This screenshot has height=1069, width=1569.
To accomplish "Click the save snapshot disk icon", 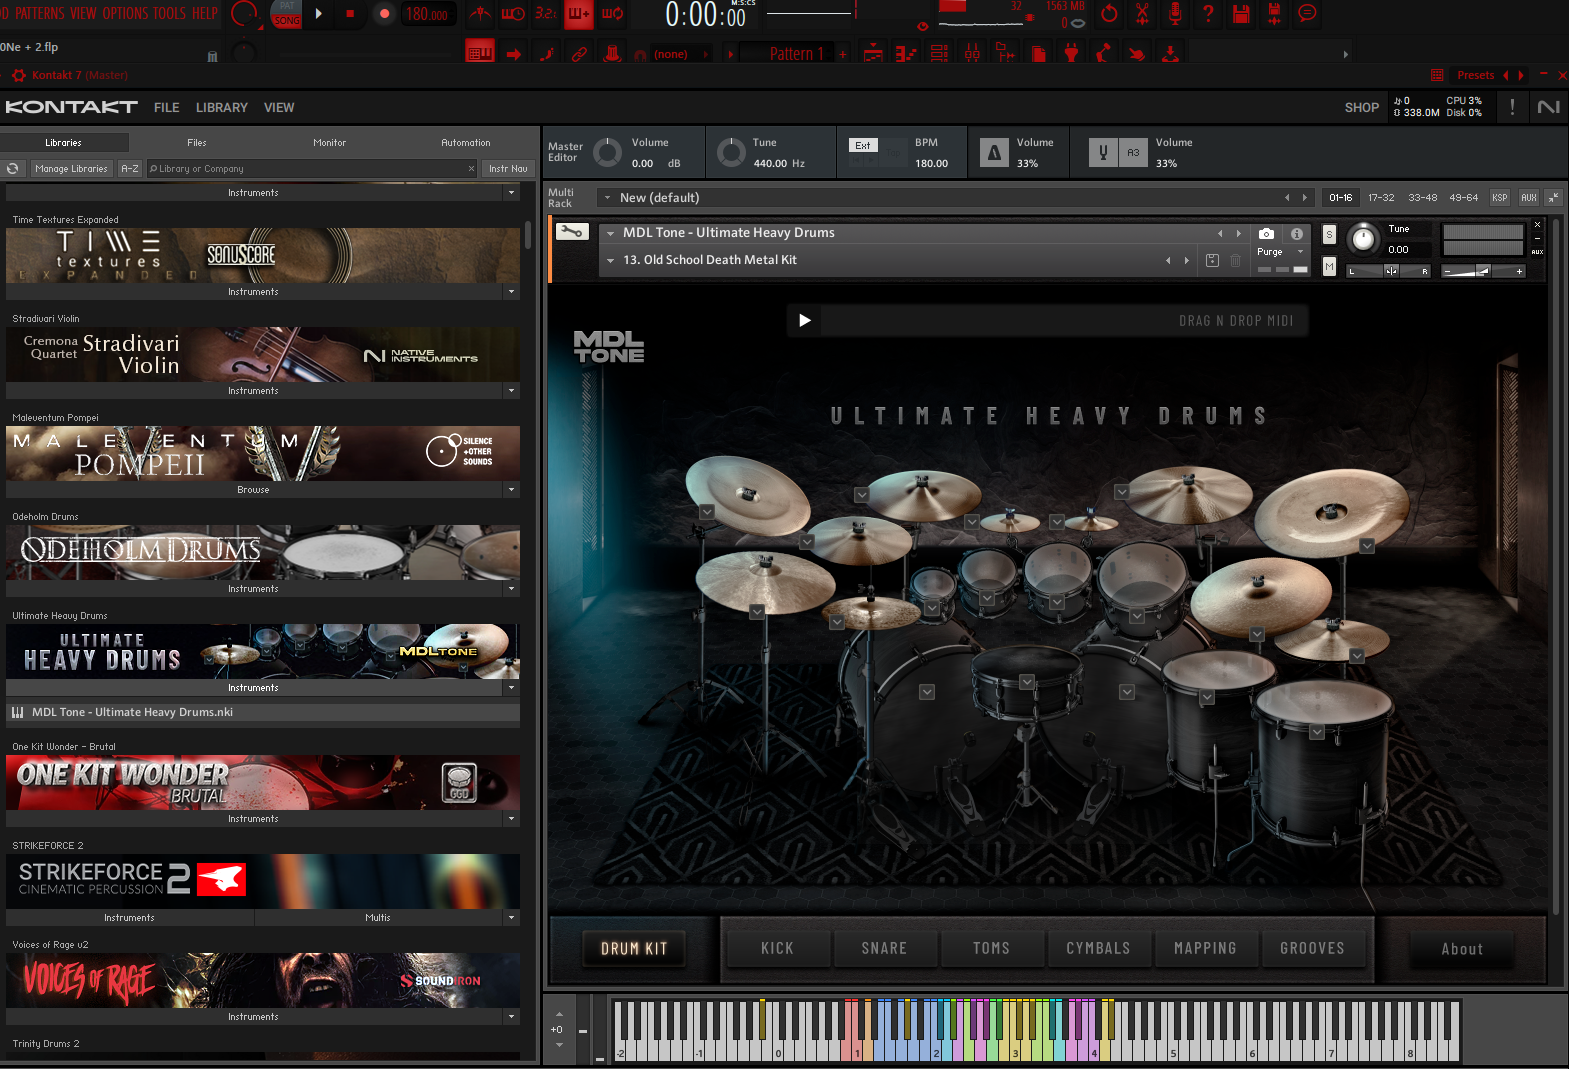I will [1212, 260].
